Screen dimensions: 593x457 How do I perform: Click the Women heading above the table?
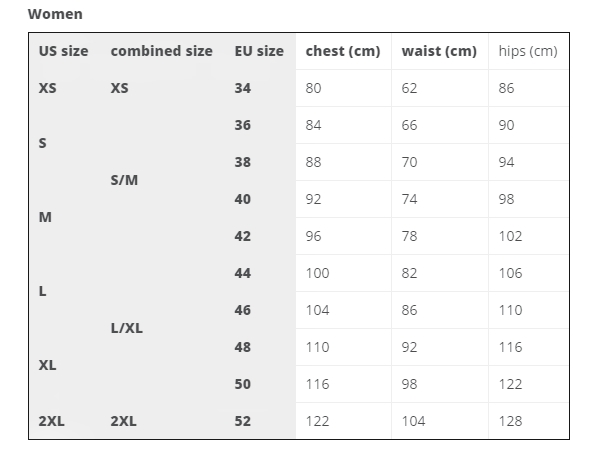pos(55,14)
